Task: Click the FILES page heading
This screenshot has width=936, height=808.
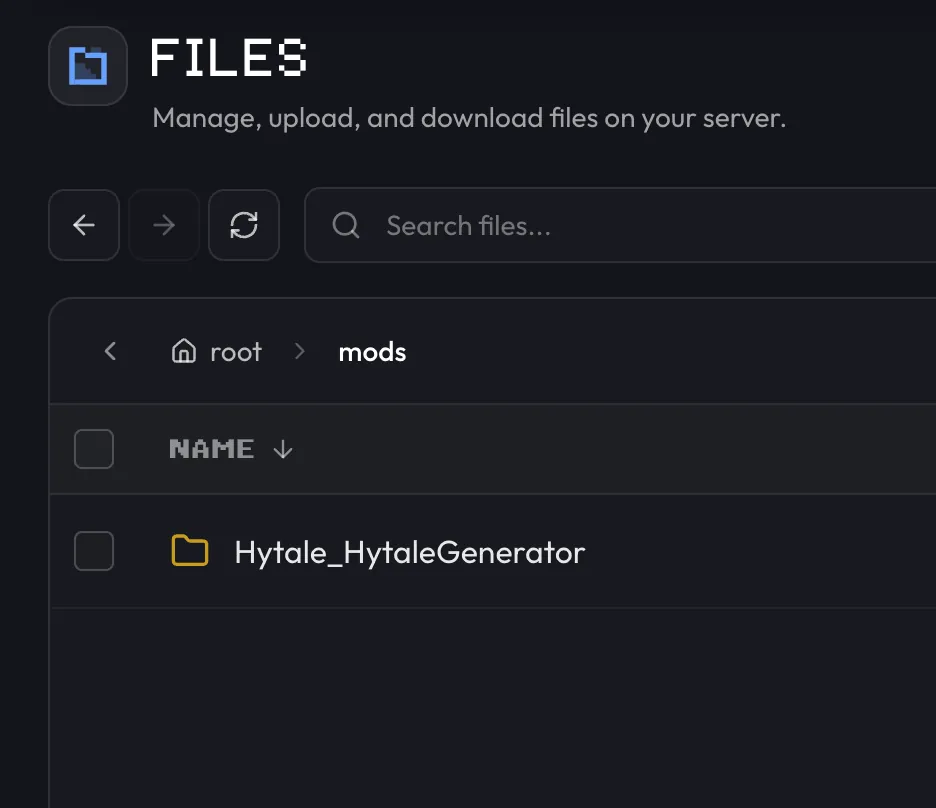Action: 228,58
